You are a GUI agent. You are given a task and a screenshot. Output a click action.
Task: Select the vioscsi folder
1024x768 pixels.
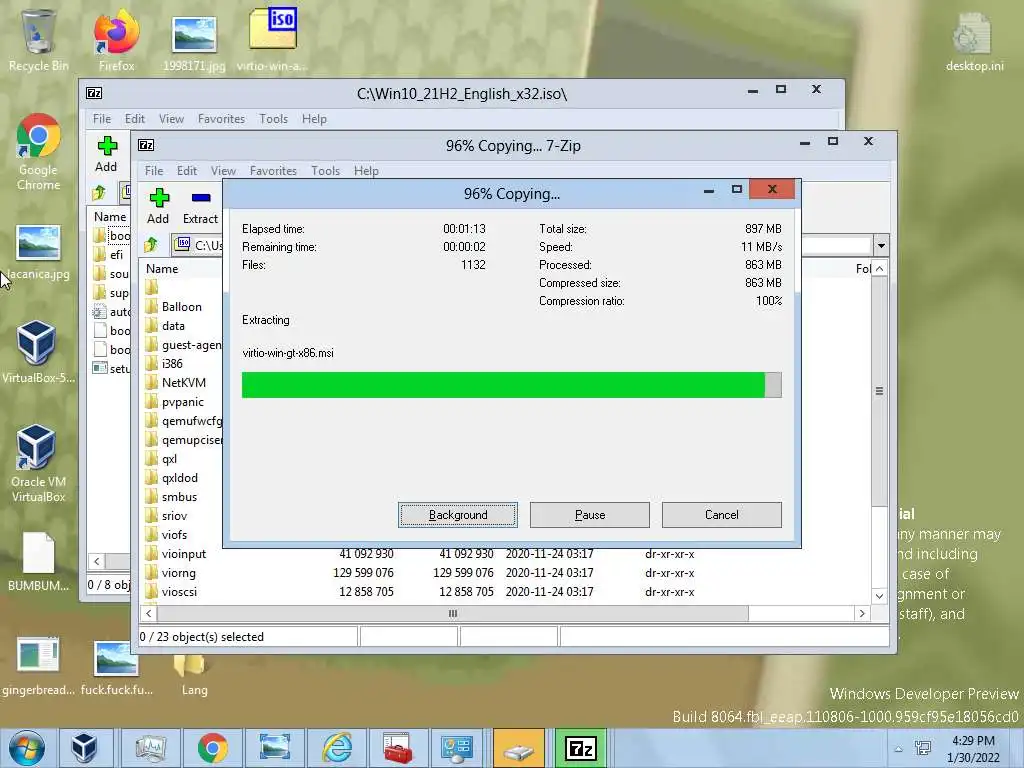pos(179,592)
